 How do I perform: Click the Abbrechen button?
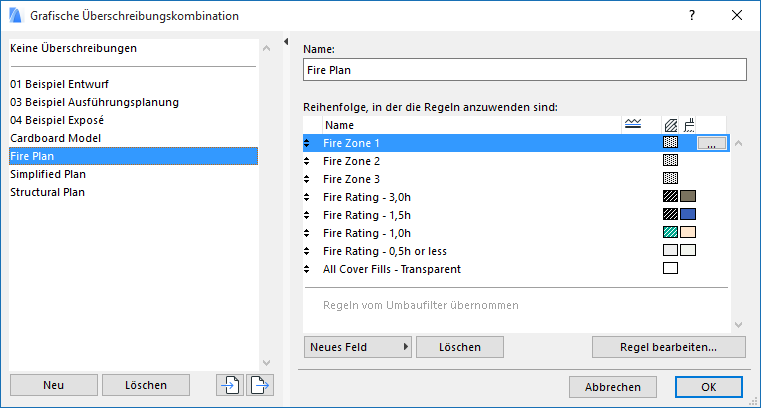[612, 386]
